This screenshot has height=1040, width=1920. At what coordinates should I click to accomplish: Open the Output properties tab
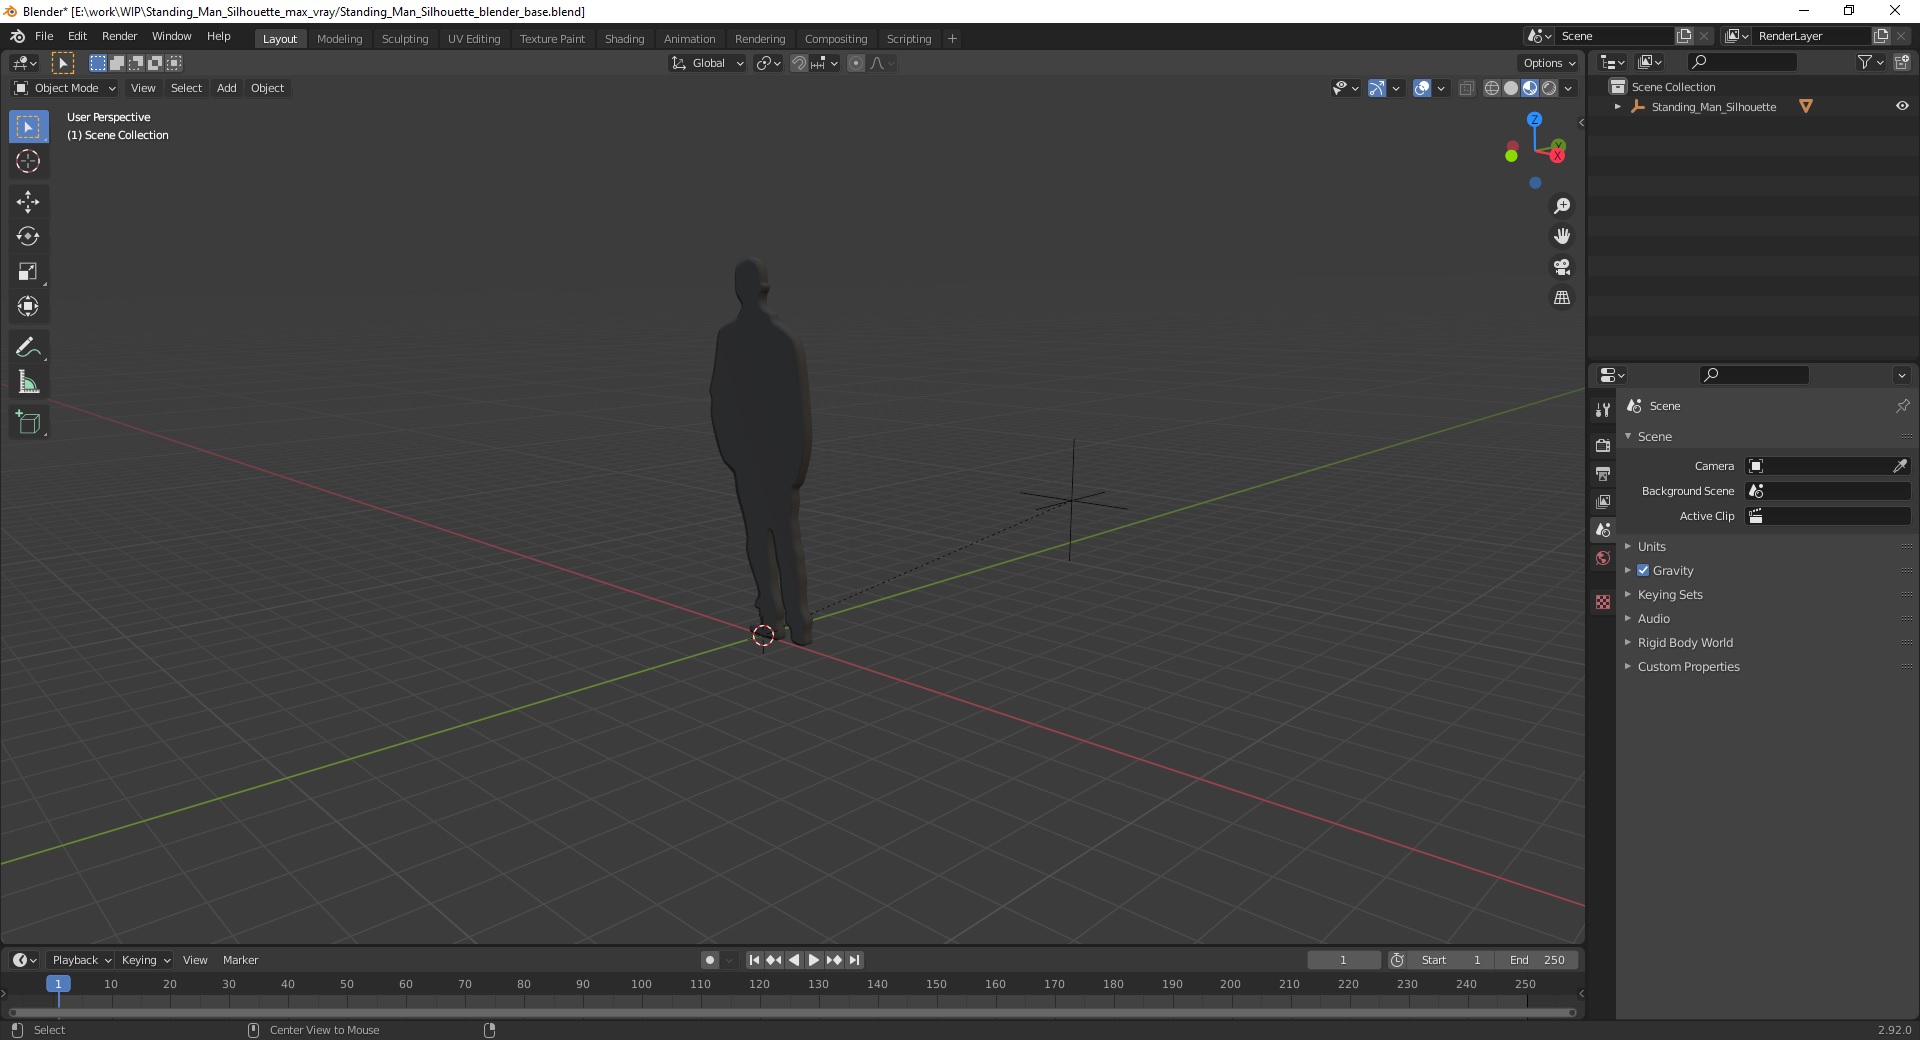[1603, 473]
